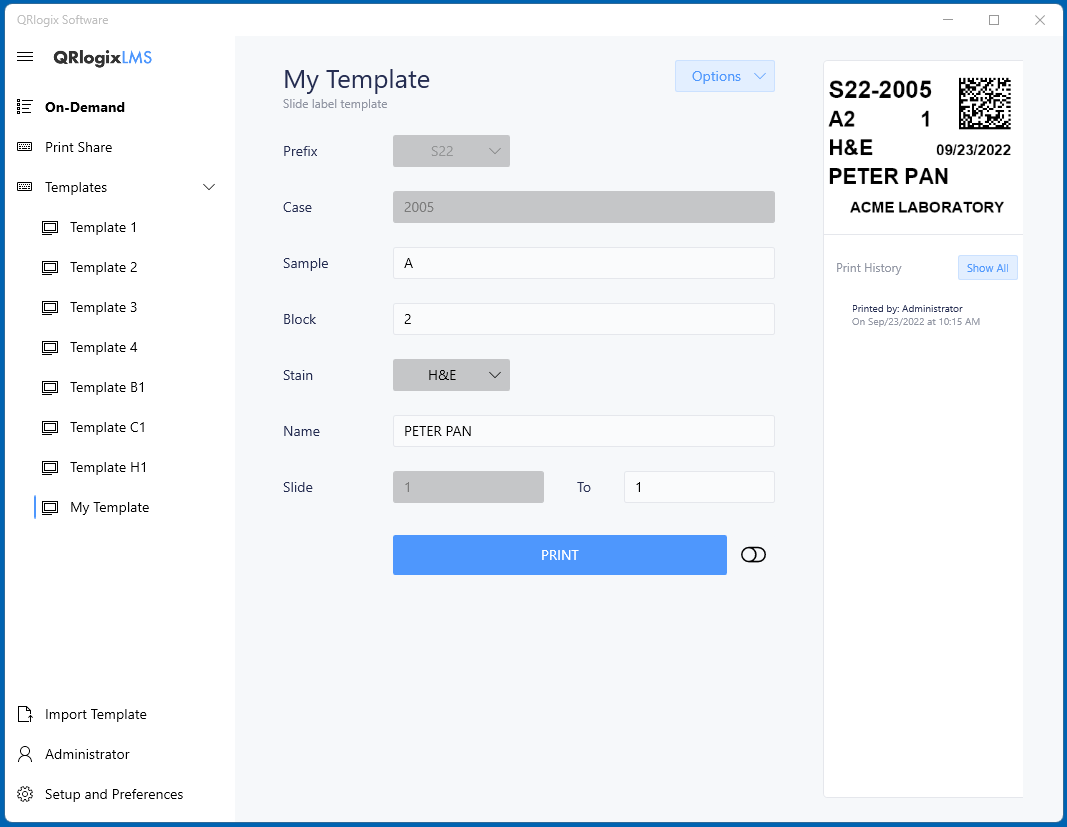The width and height of the screenshot is (1067, 827).
Task: Click the Slide To number field
Action: coord(700,487)
